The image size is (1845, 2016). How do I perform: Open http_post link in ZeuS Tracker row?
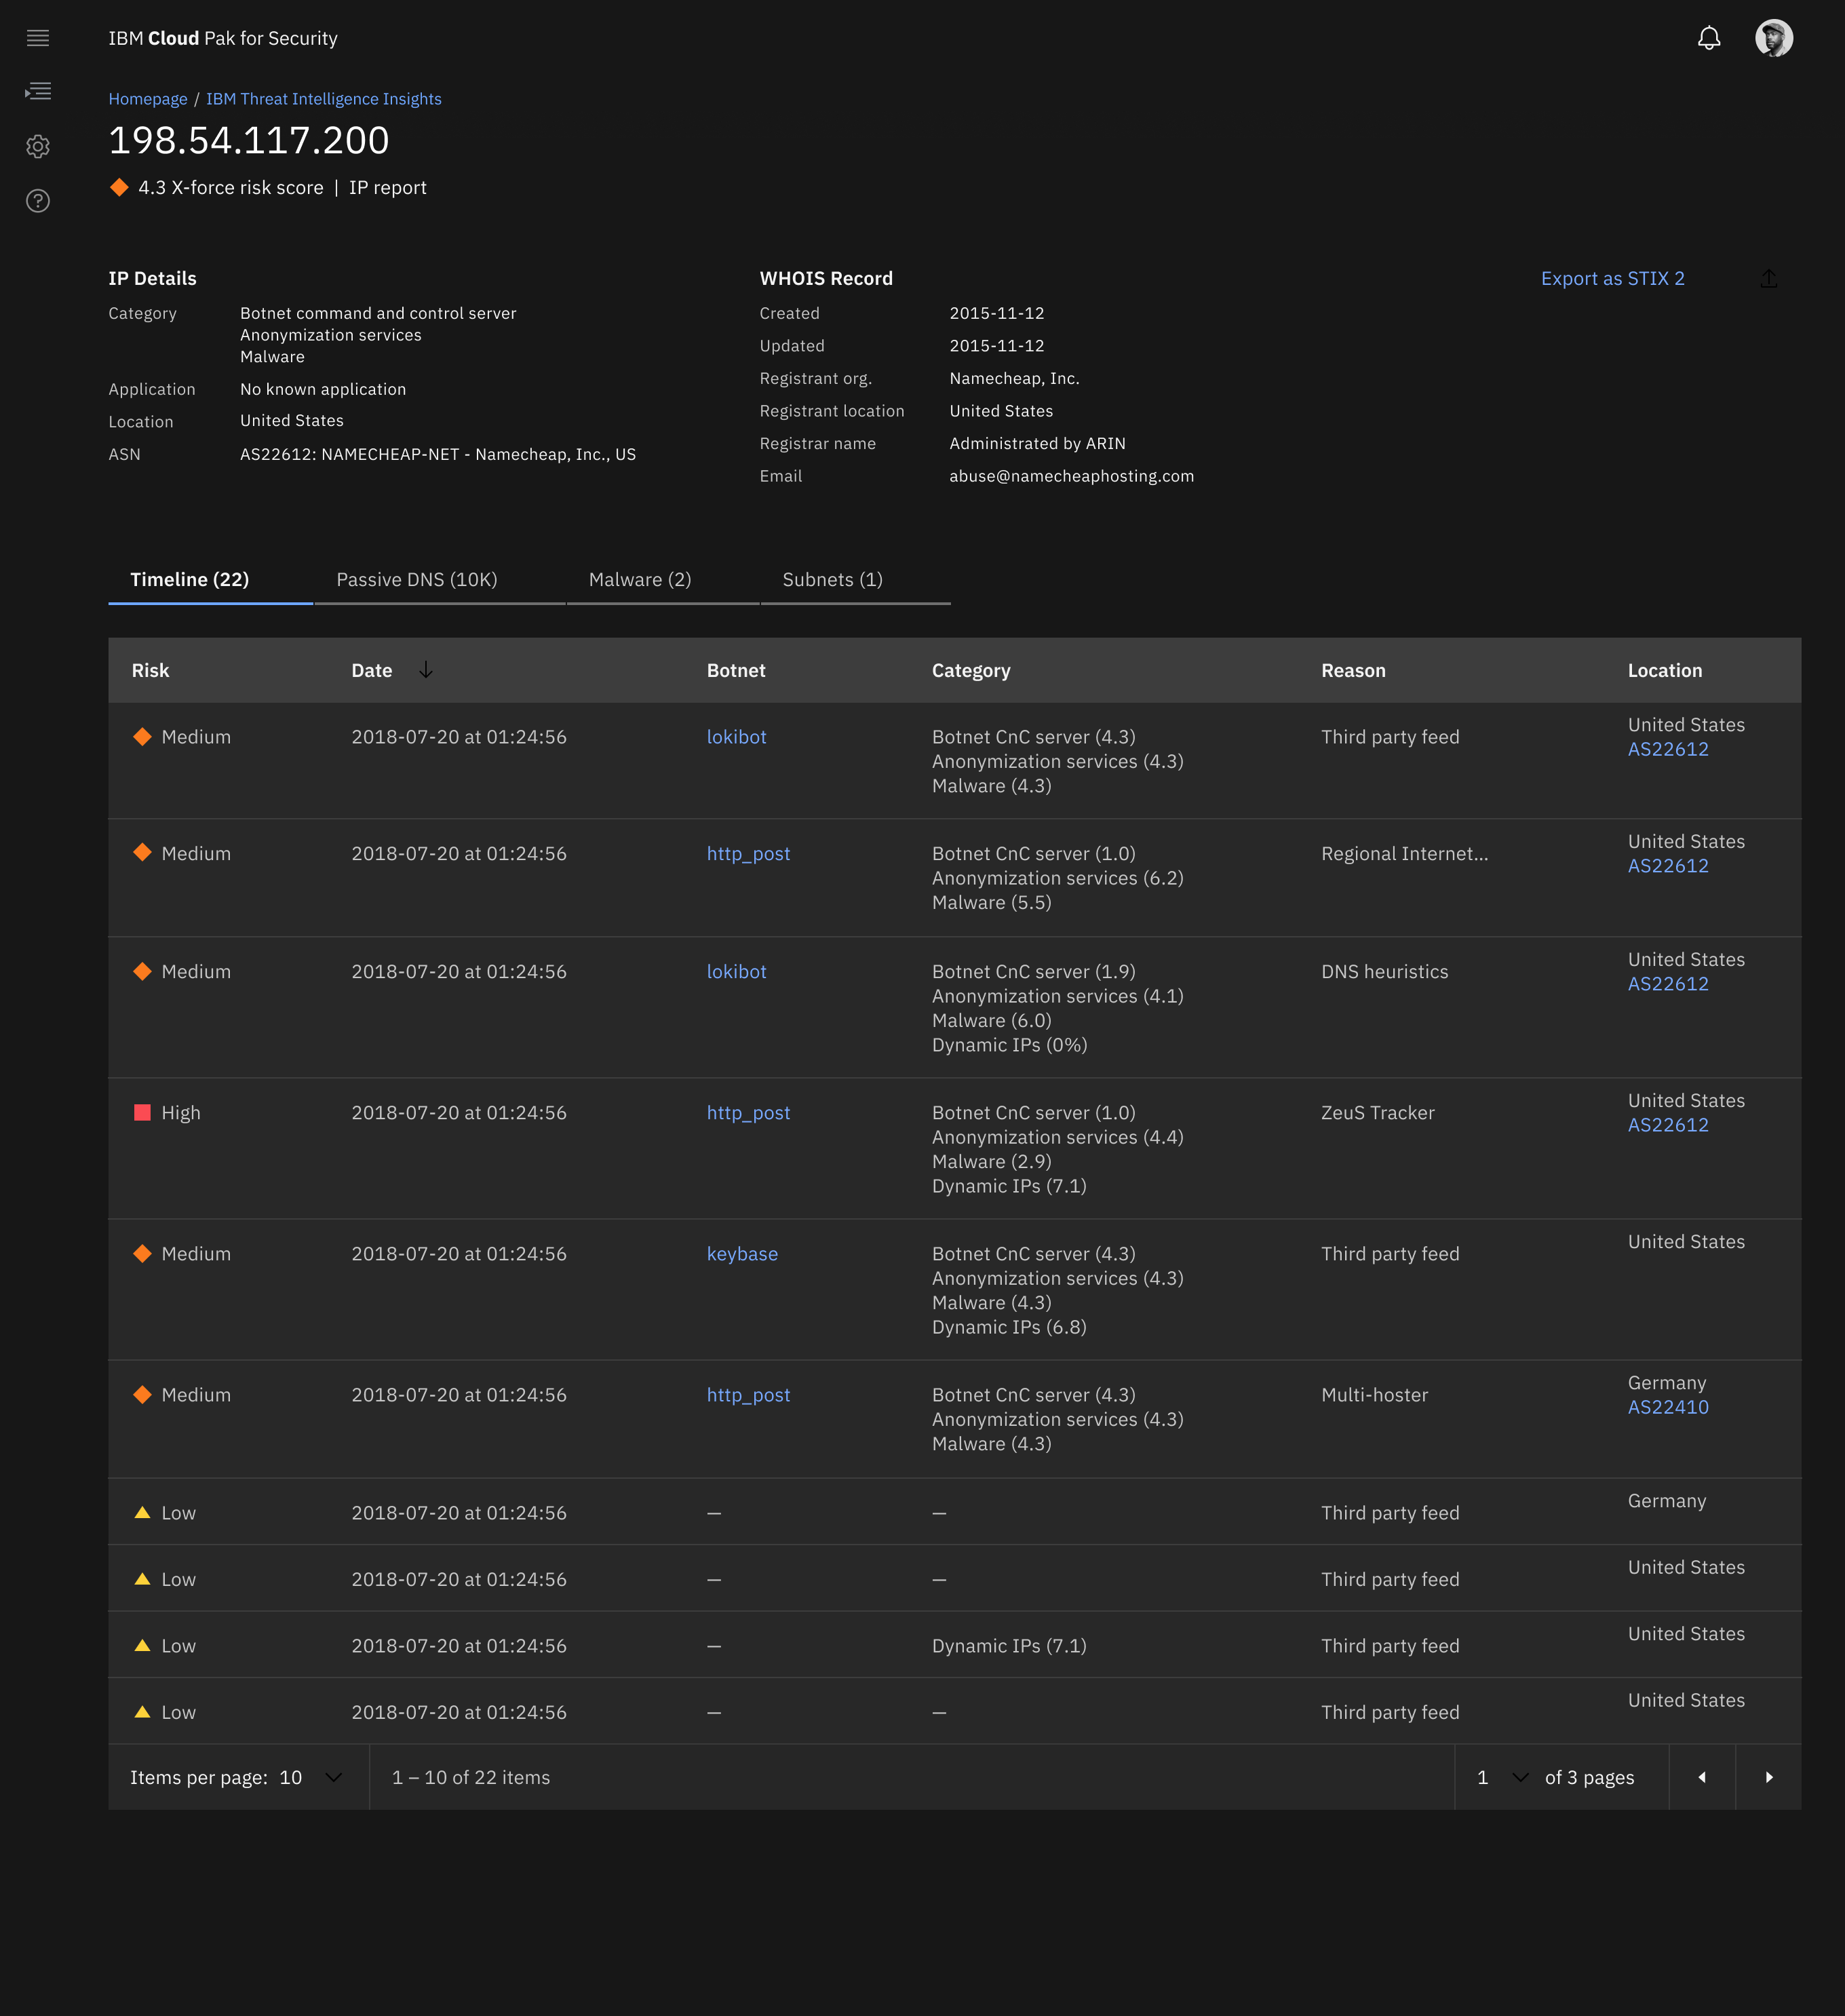(x=748, y=1113)
